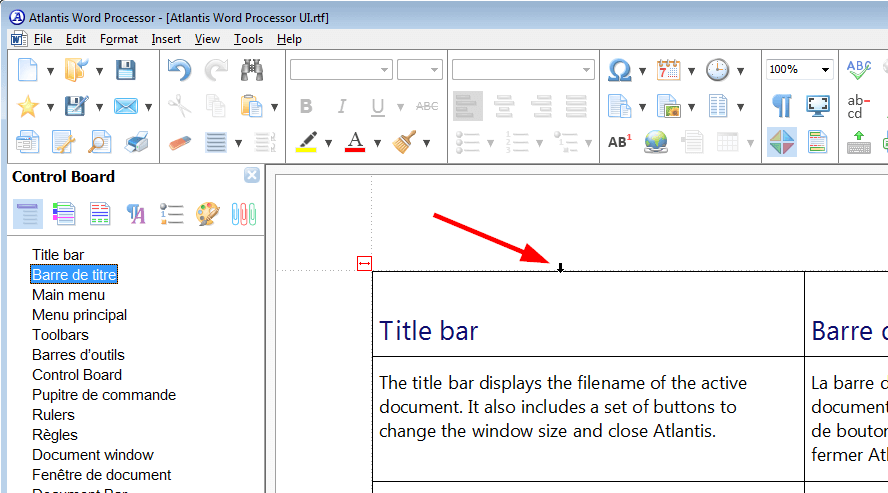Toggle justified paragraph alignment
This screenshot has height=493, width=888.
[576, 106]
